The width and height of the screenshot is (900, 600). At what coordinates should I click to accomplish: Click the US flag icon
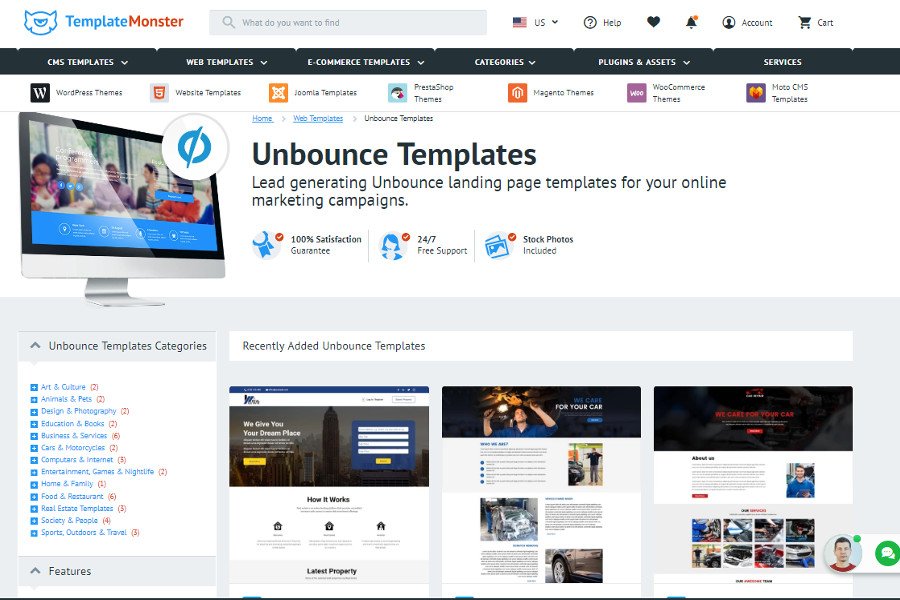tap(519, 22)
